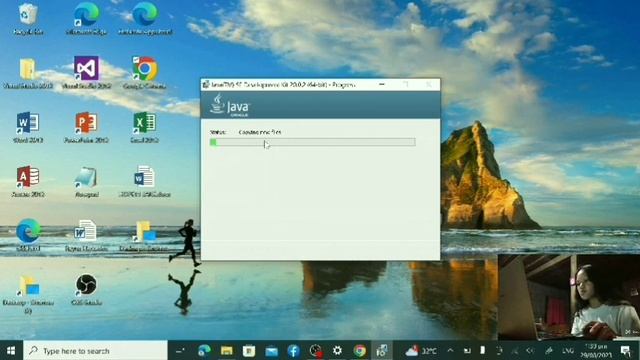The height and width of the screenshot is (360, 640).
Task: Open the Microsoft Edge desktop shortcut
Action: 86,18
